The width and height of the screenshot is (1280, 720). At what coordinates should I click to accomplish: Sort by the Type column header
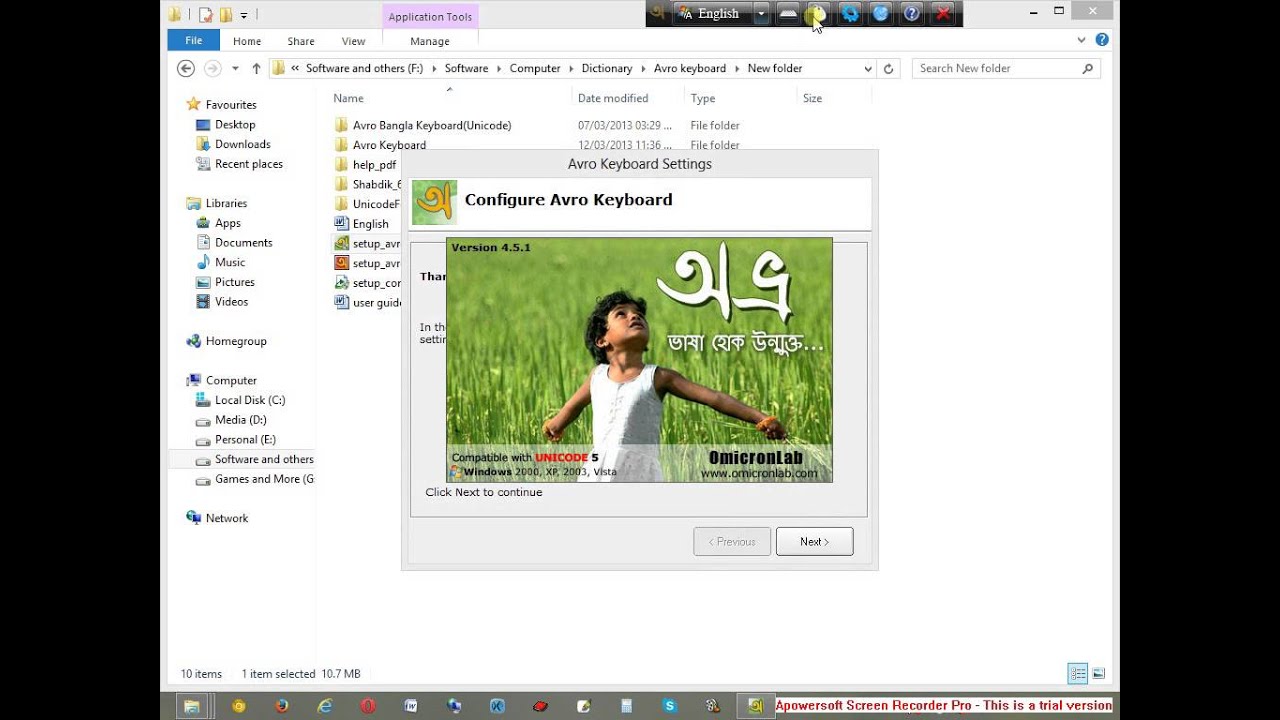(741, 98)
